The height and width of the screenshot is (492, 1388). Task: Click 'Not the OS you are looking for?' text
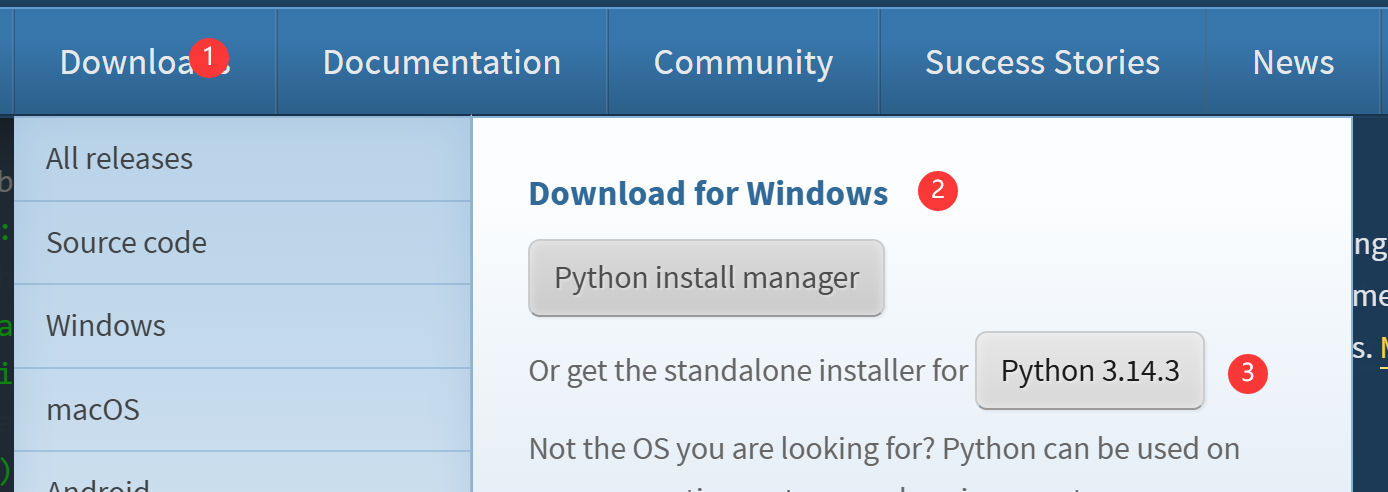[x=730, y=449]
